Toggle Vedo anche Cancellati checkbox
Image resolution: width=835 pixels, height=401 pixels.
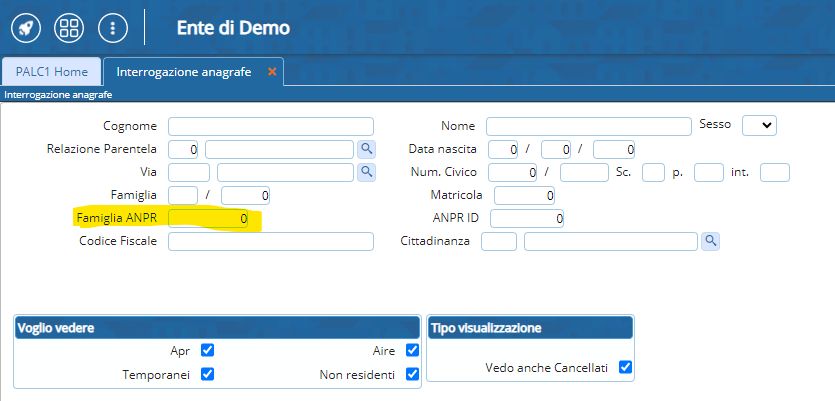pos(625,367)
